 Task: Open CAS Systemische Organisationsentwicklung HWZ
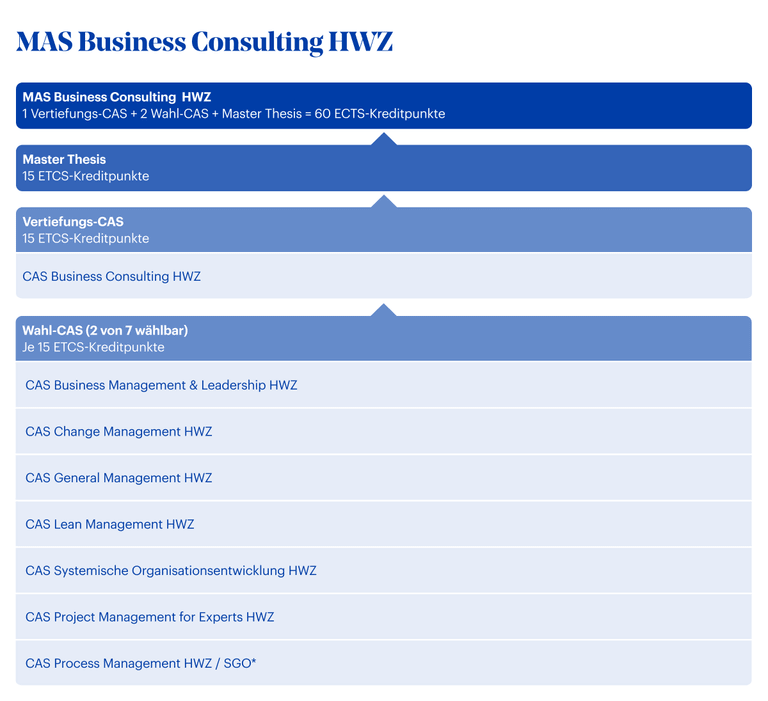(384, 571)
